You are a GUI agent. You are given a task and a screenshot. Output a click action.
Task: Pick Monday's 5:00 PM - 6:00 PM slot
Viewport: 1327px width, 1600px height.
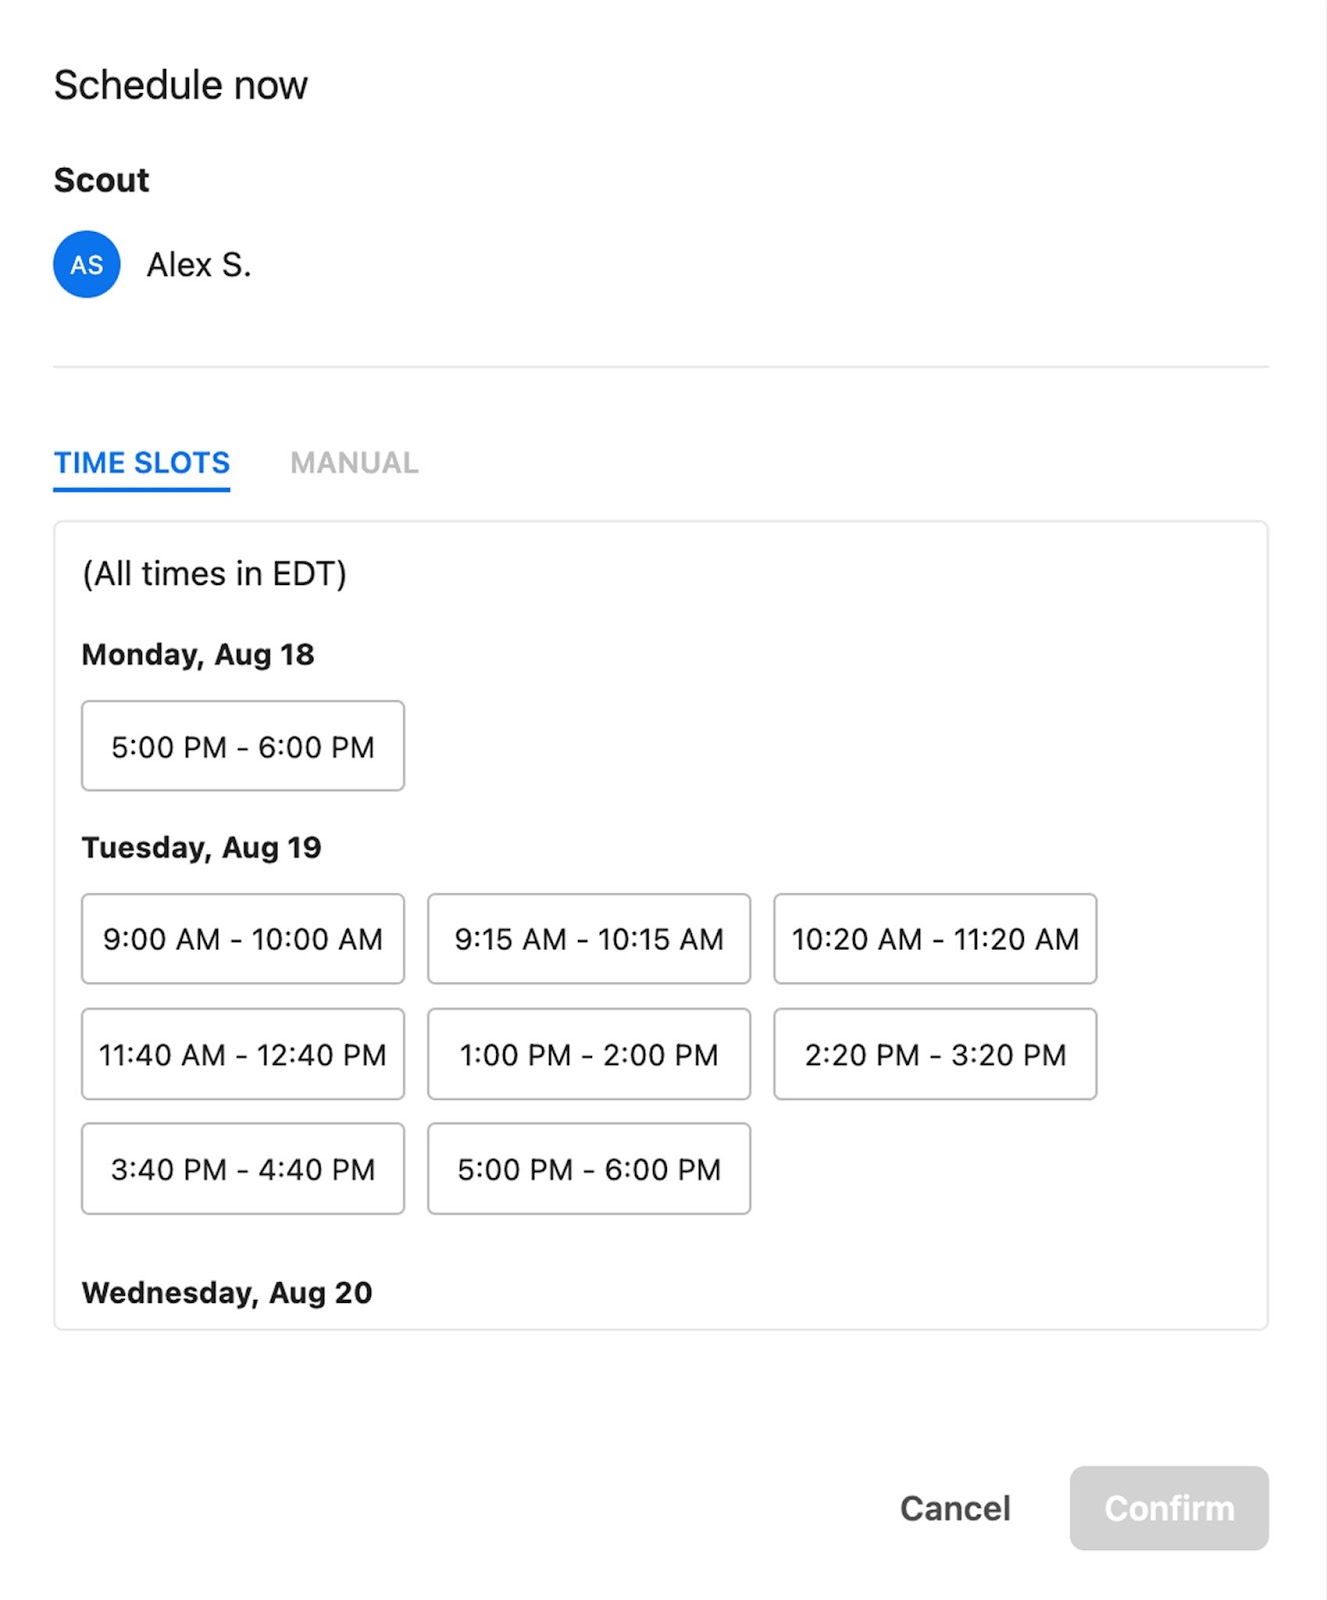pyautogui.click(x=243, y=746)
